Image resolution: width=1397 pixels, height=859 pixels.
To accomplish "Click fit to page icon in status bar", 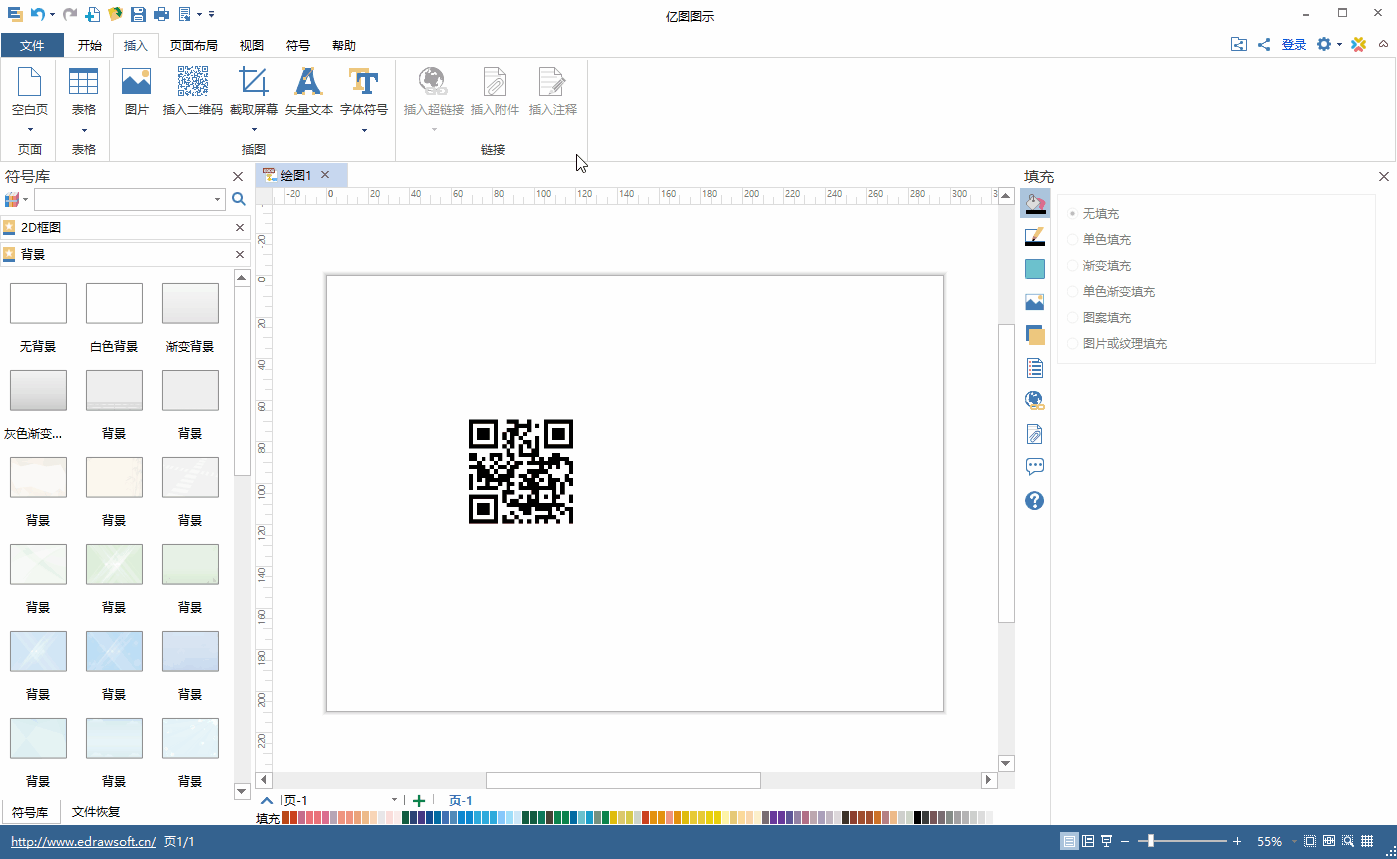I will 1311,842.
